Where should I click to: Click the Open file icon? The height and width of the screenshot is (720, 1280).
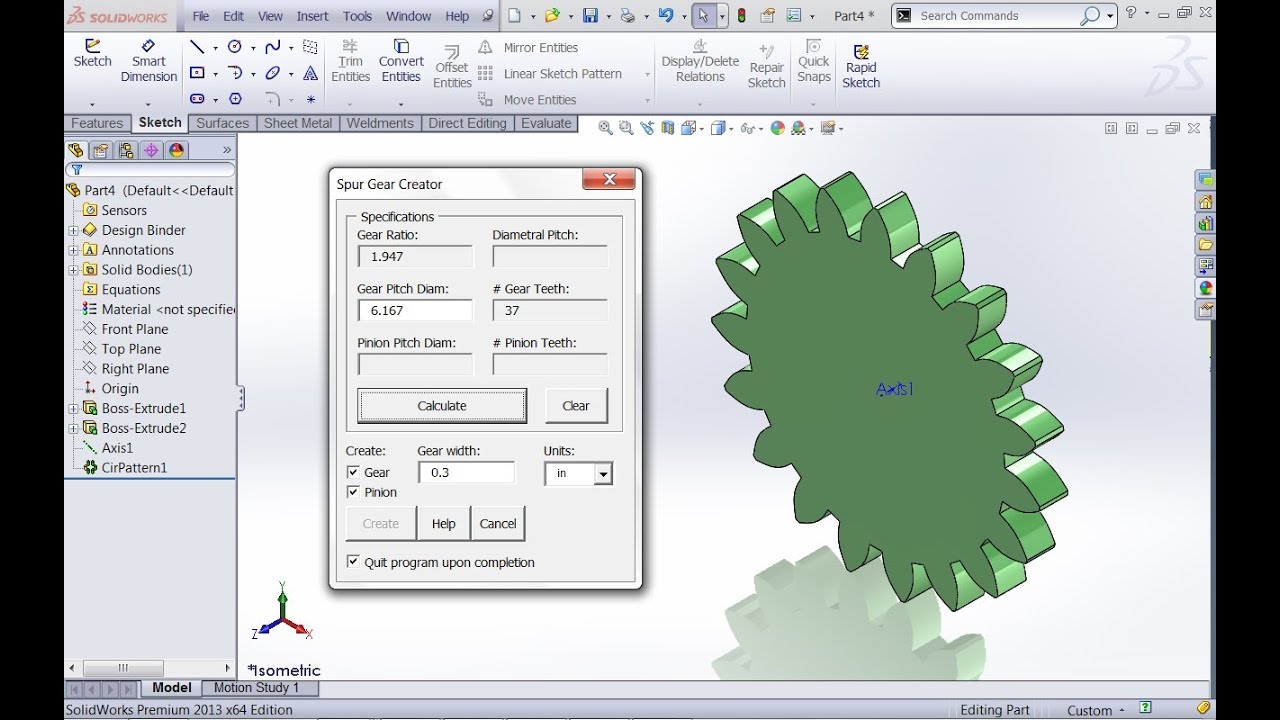[x=552, y=15]
